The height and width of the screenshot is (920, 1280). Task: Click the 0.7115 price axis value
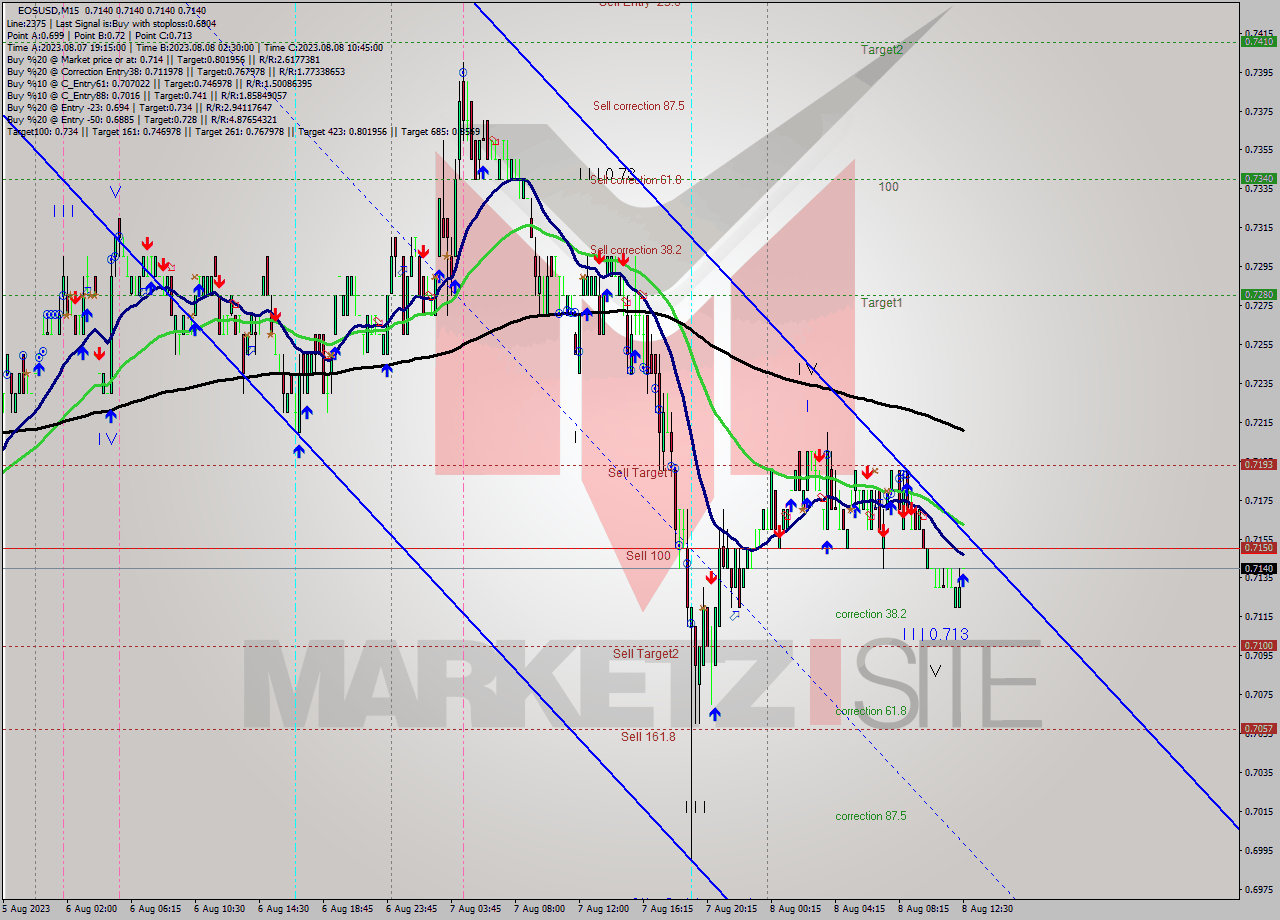1259,616
